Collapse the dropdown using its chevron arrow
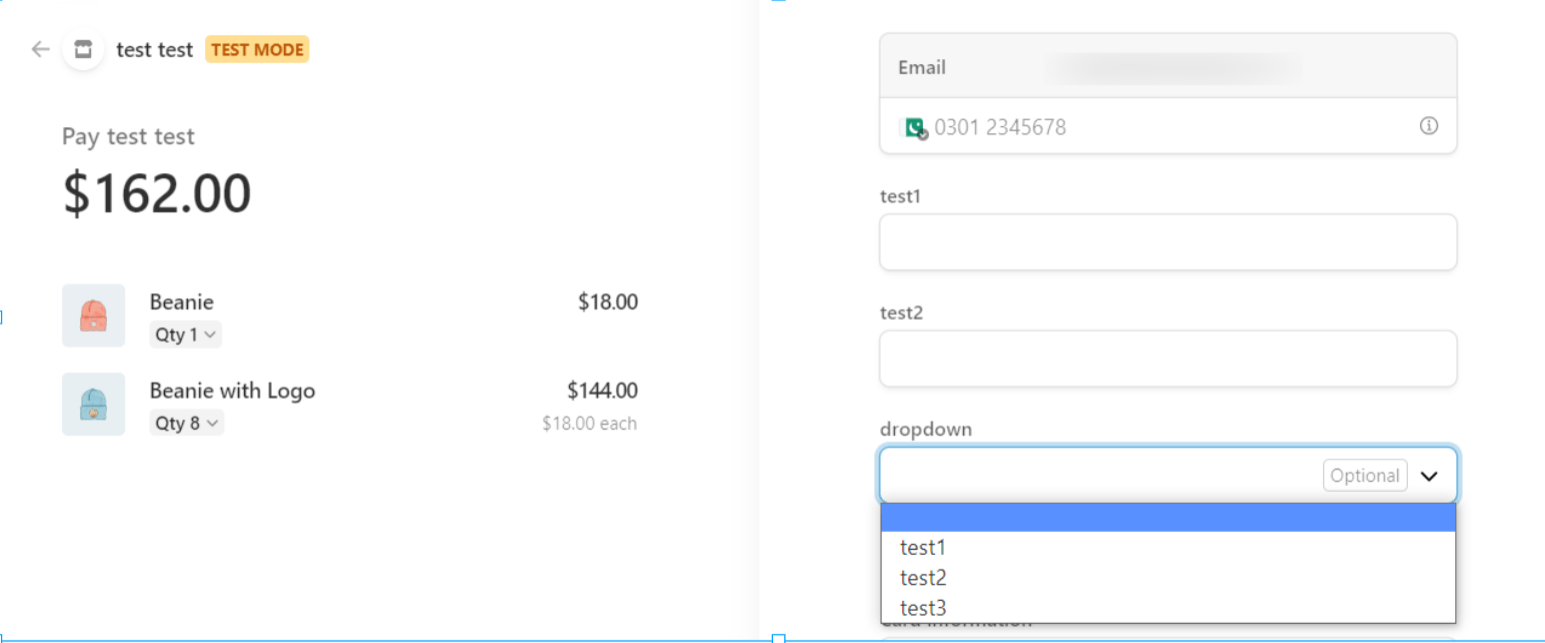 click(x=1429, y=476)
